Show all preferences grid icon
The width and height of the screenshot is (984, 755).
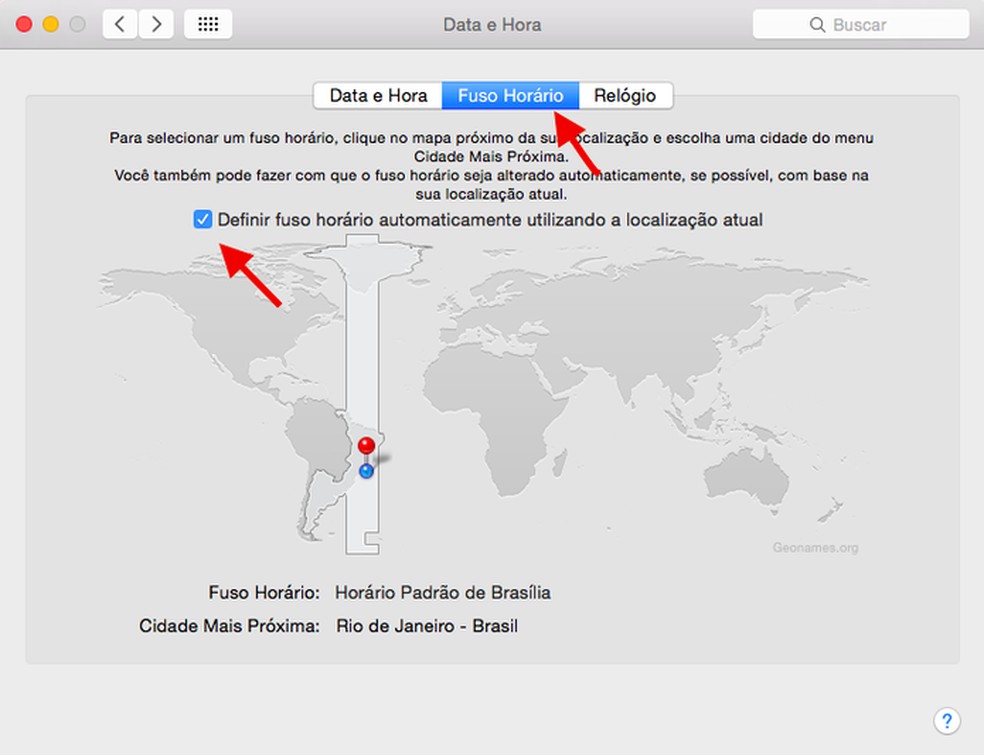[208, 24]
